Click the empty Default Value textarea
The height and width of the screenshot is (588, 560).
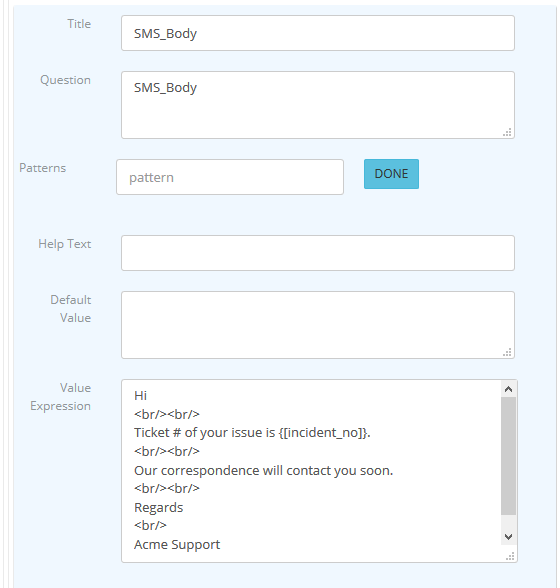(x=318, y=325)
